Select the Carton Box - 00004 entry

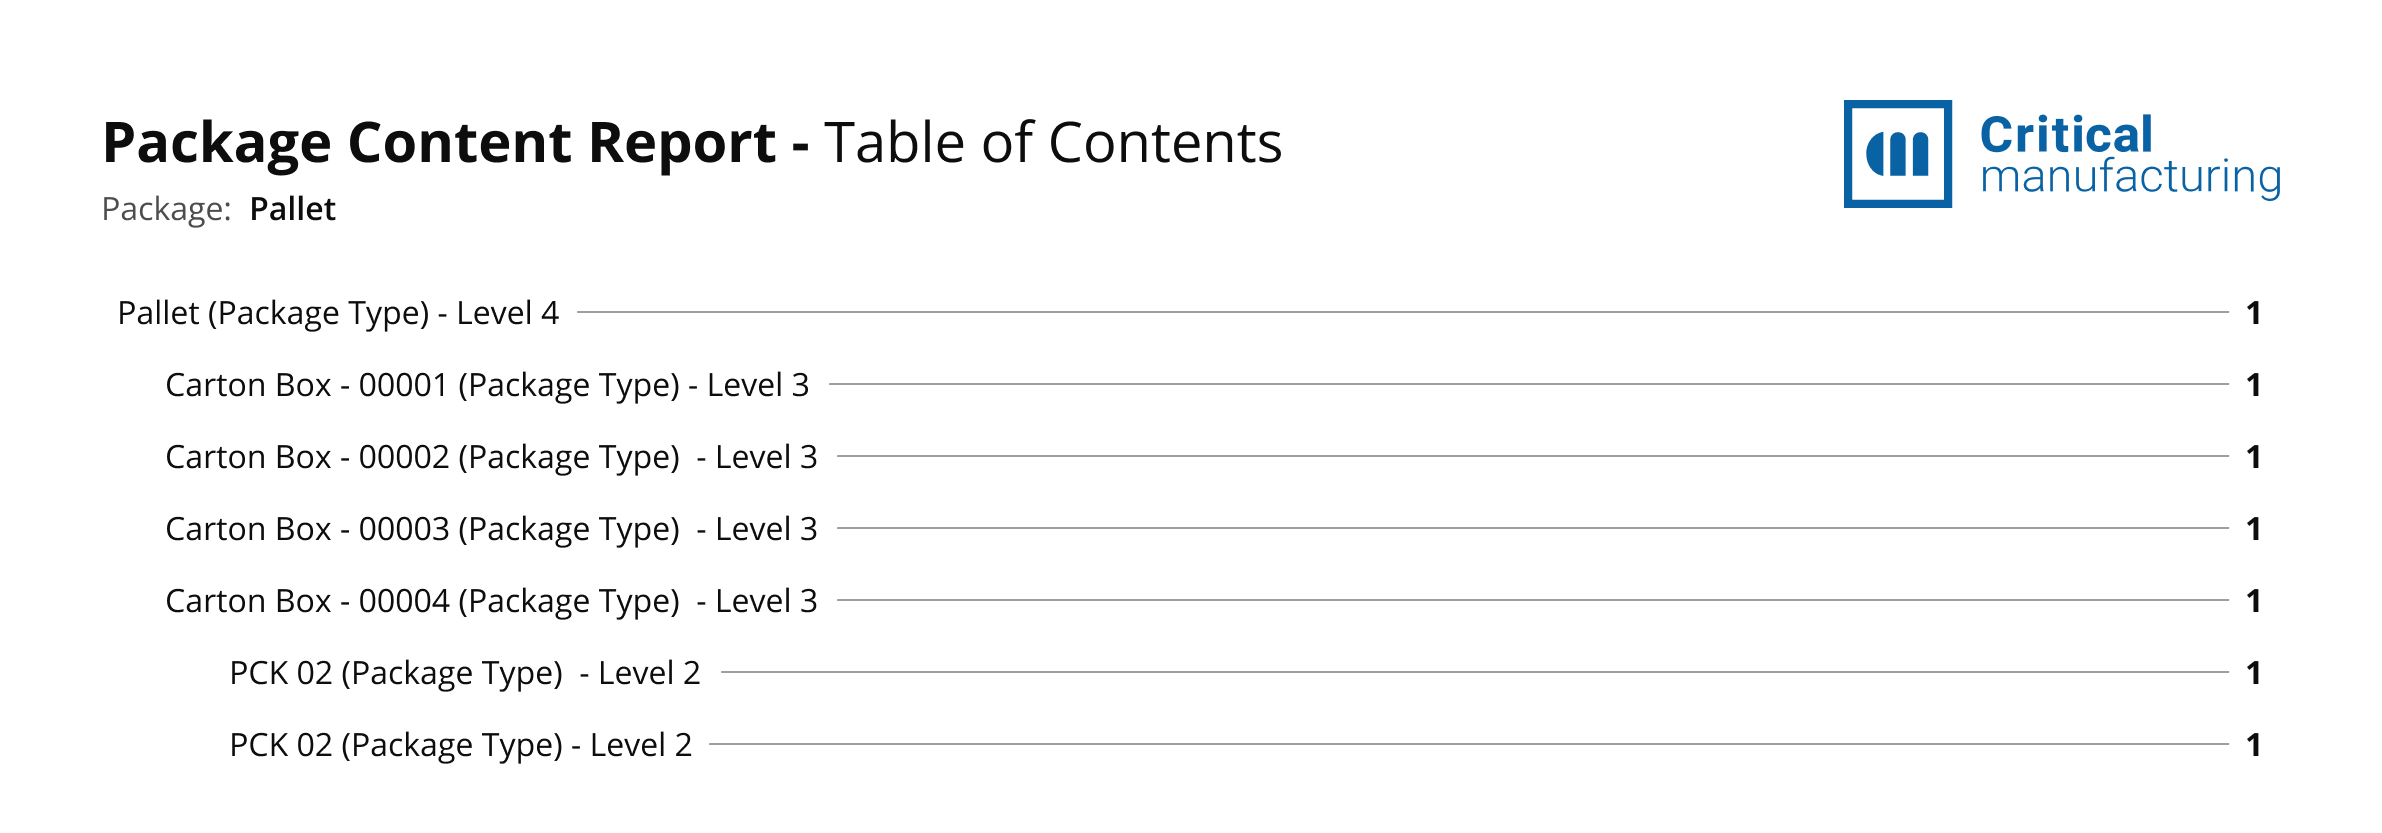(491, 601)
